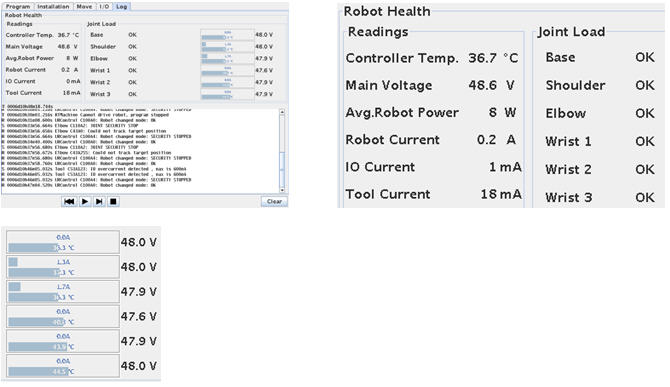670x387 pixels.
Task: Click the enlarged 1 mA IO current value
Action: (505, 167)
